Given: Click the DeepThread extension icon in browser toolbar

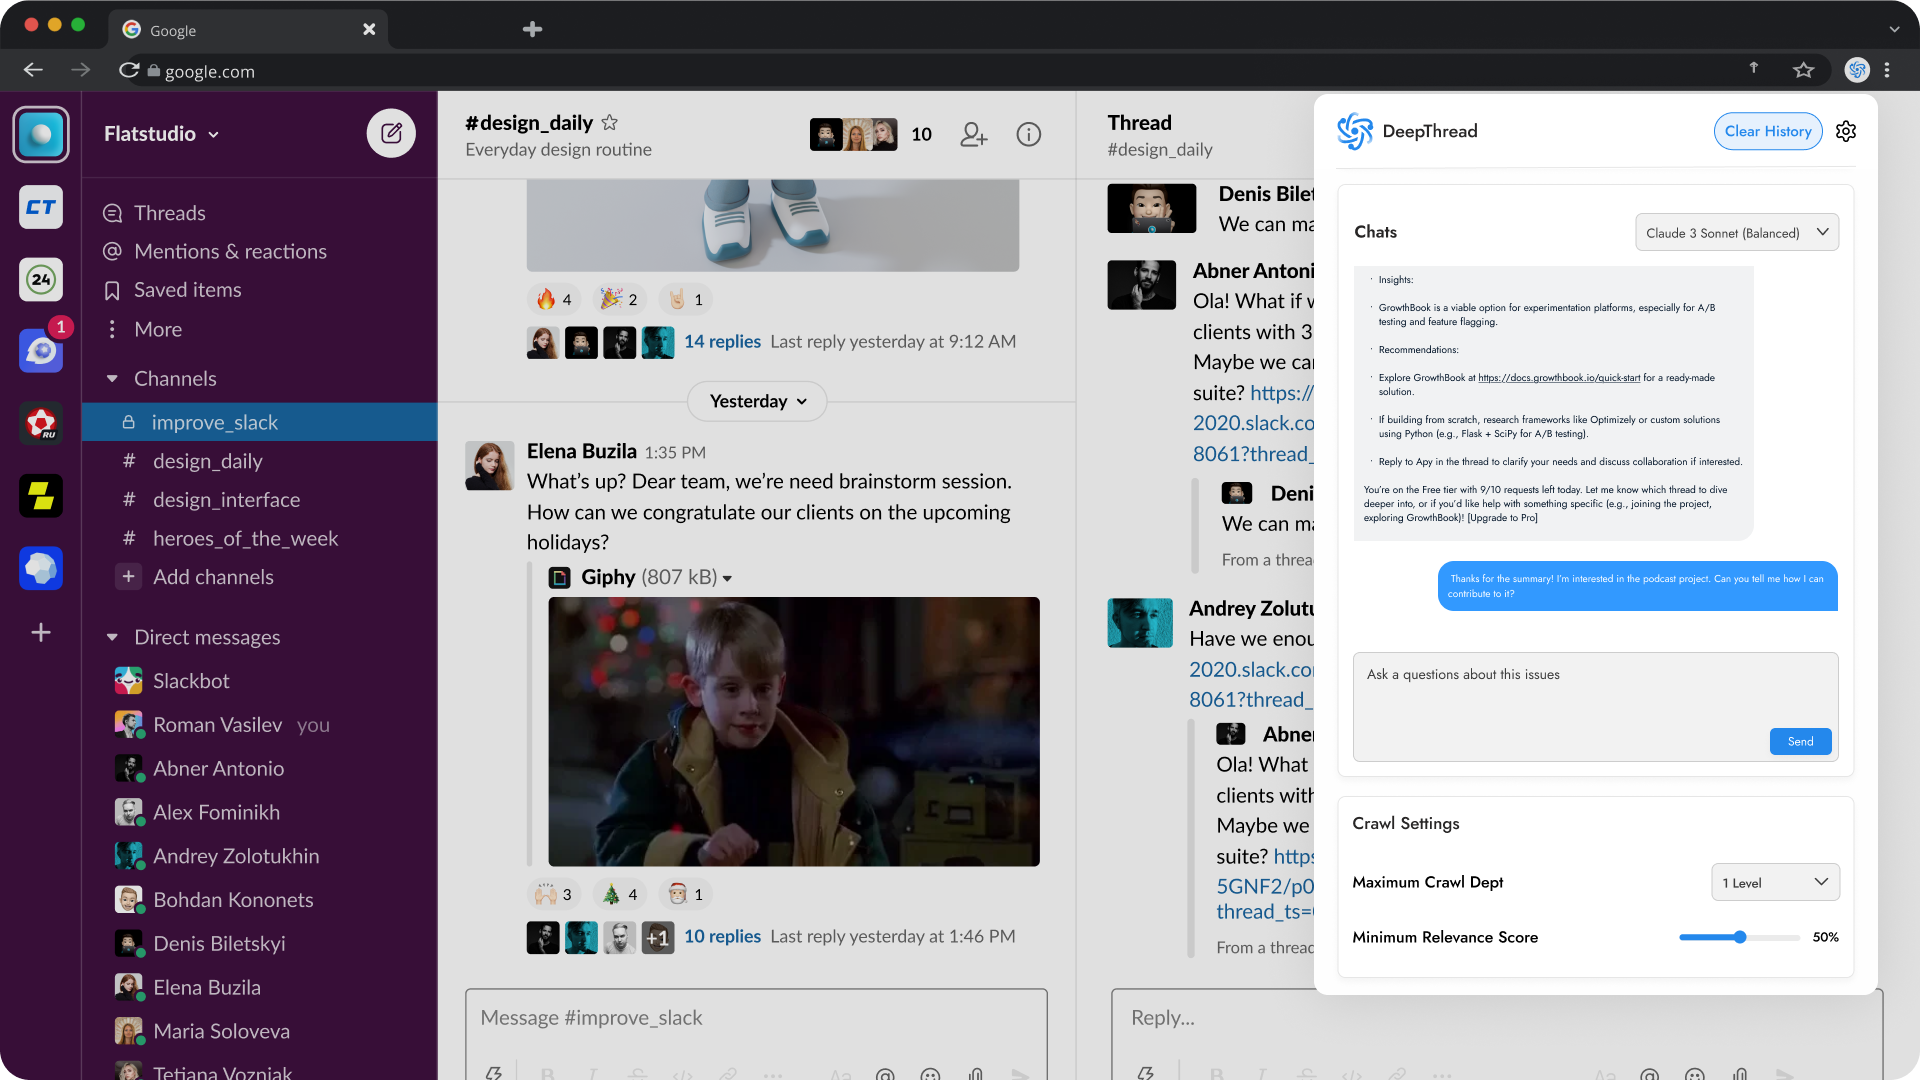Looking at the screenshot, I should [1857, 70].
